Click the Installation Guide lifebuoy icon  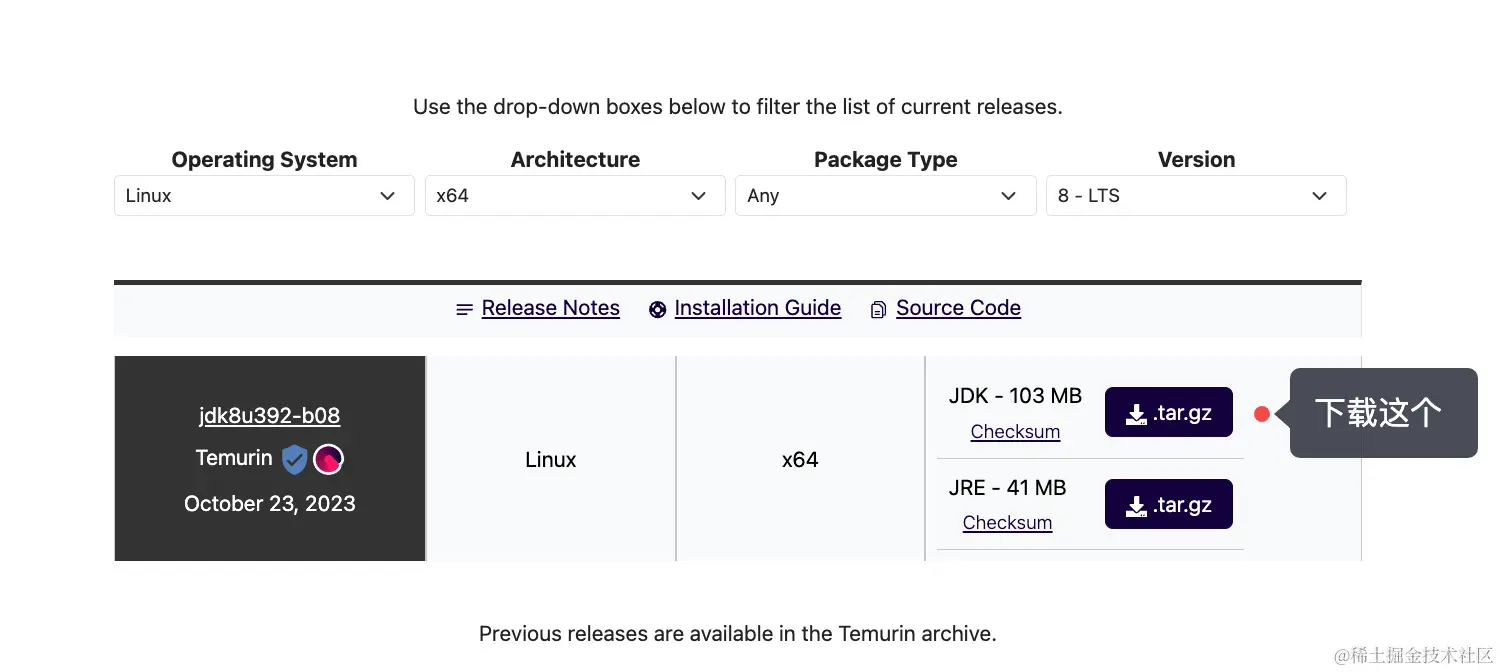point(657,310)
